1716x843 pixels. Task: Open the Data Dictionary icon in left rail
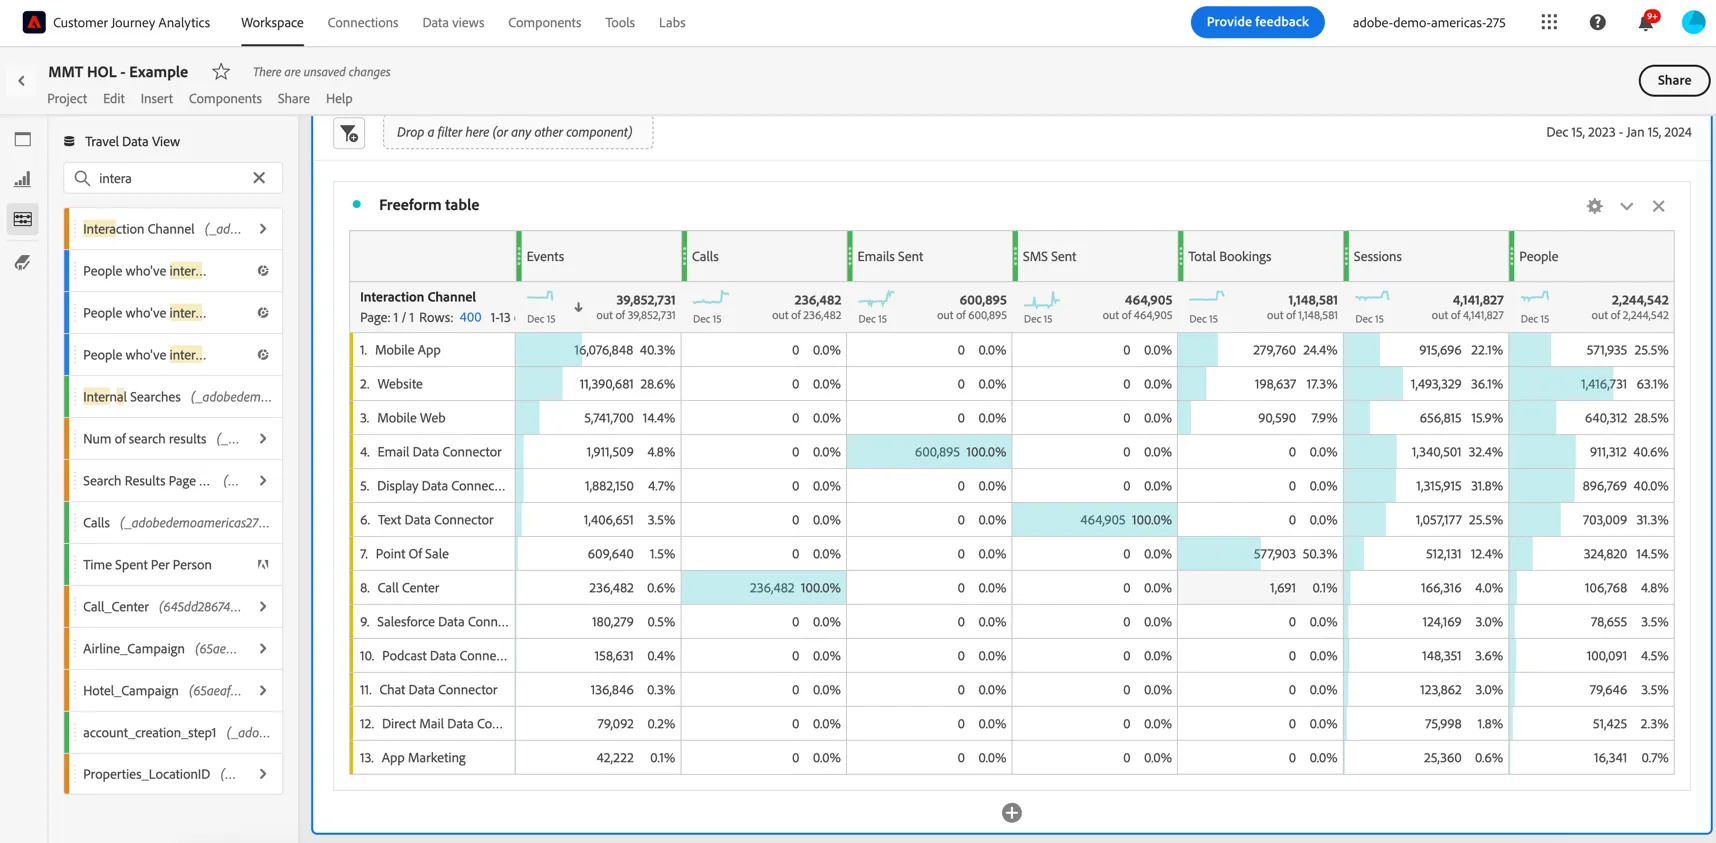click(x=23, y=262)
